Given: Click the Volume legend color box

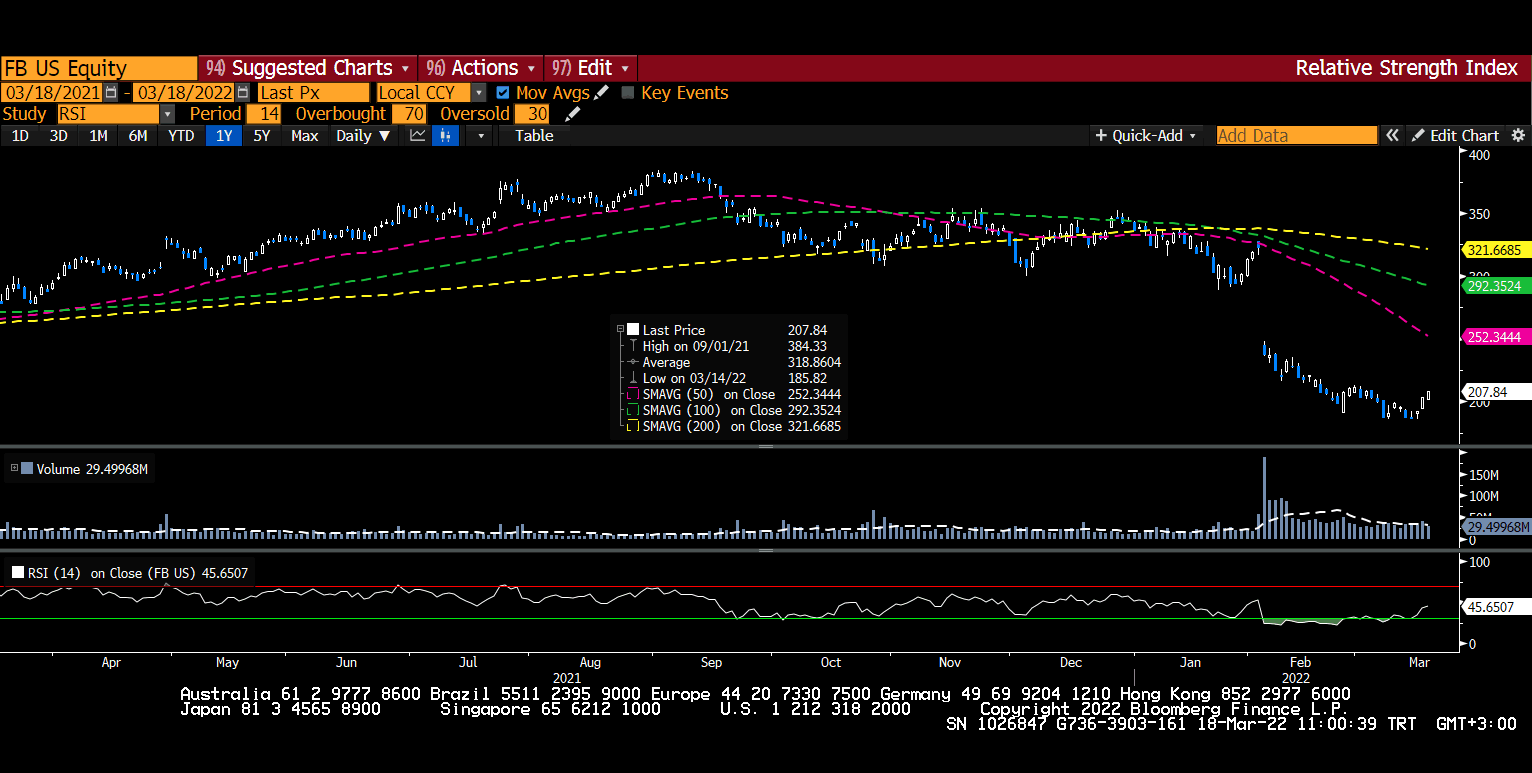Looking at the screenshot, I should (27, 468).
